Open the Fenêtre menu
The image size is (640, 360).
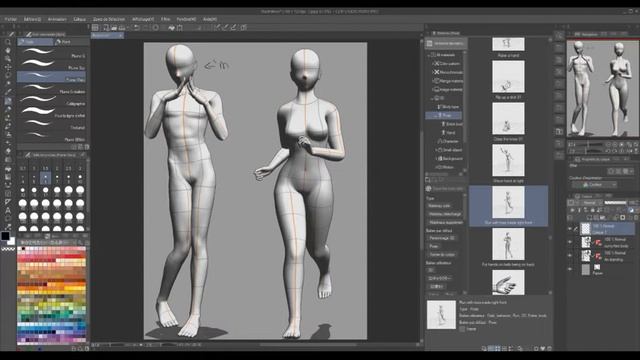(186, 19)
